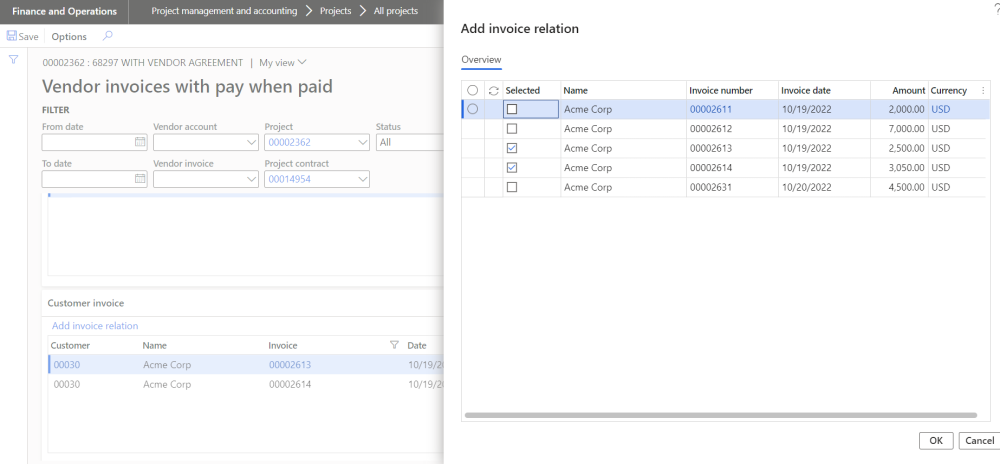Image resolution: width=1000 pixels, height=464 pixels.
Task: Click the Save disk icon
Action: pos(12,36)
